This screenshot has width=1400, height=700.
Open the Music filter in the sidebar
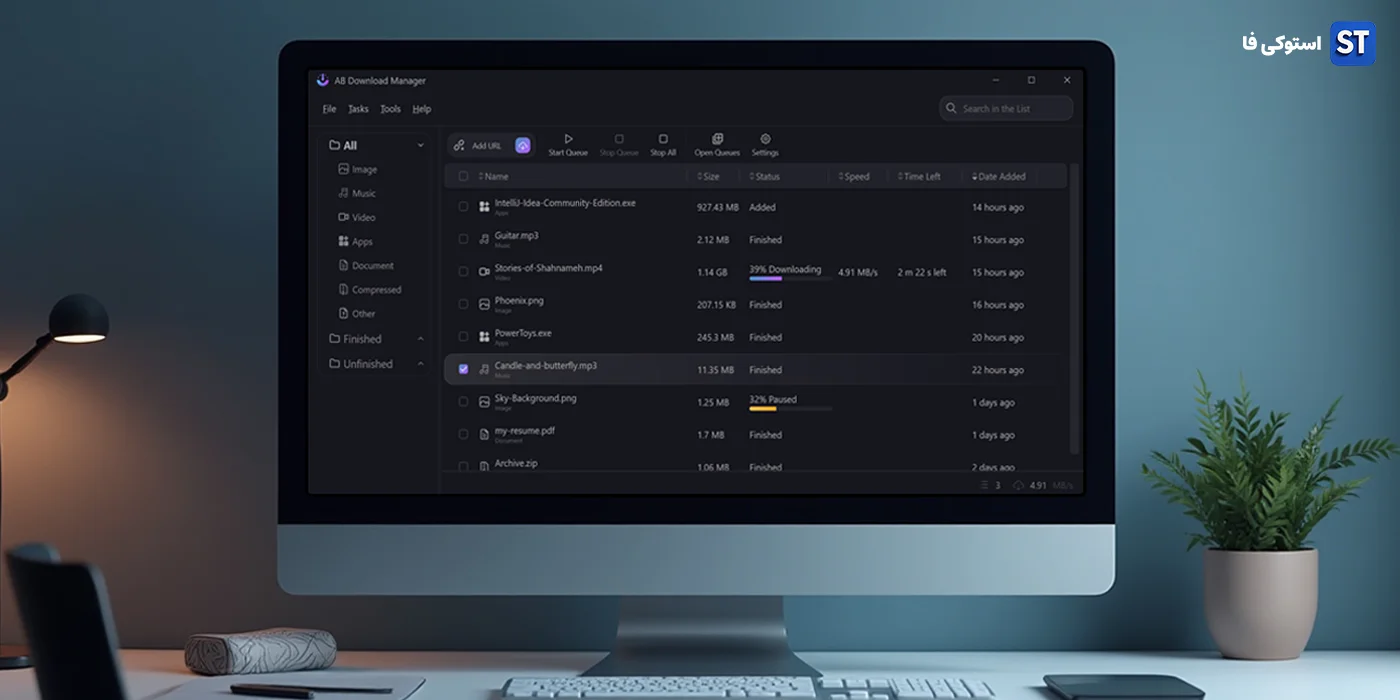pos(363,193)
